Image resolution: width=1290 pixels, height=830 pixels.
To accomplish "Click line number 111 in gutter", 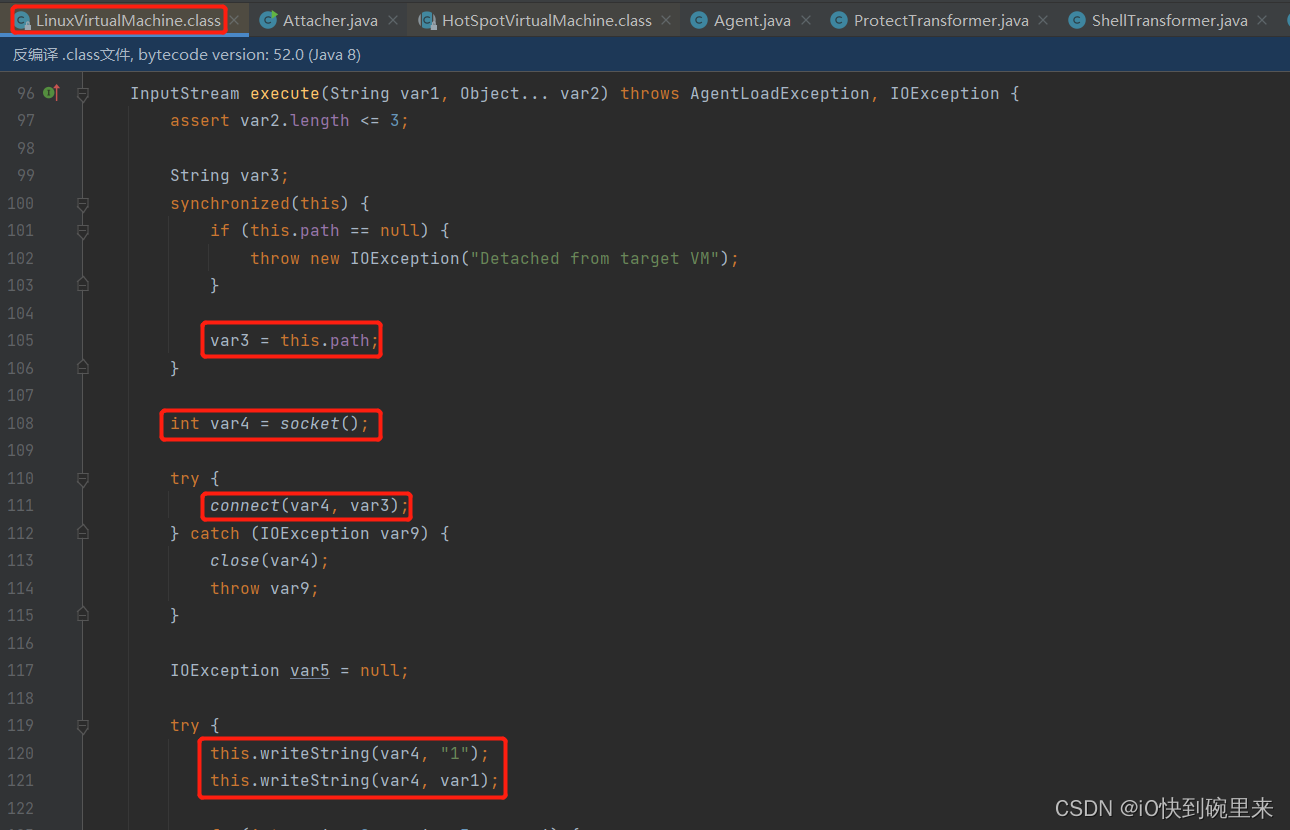I will [20, 505].
